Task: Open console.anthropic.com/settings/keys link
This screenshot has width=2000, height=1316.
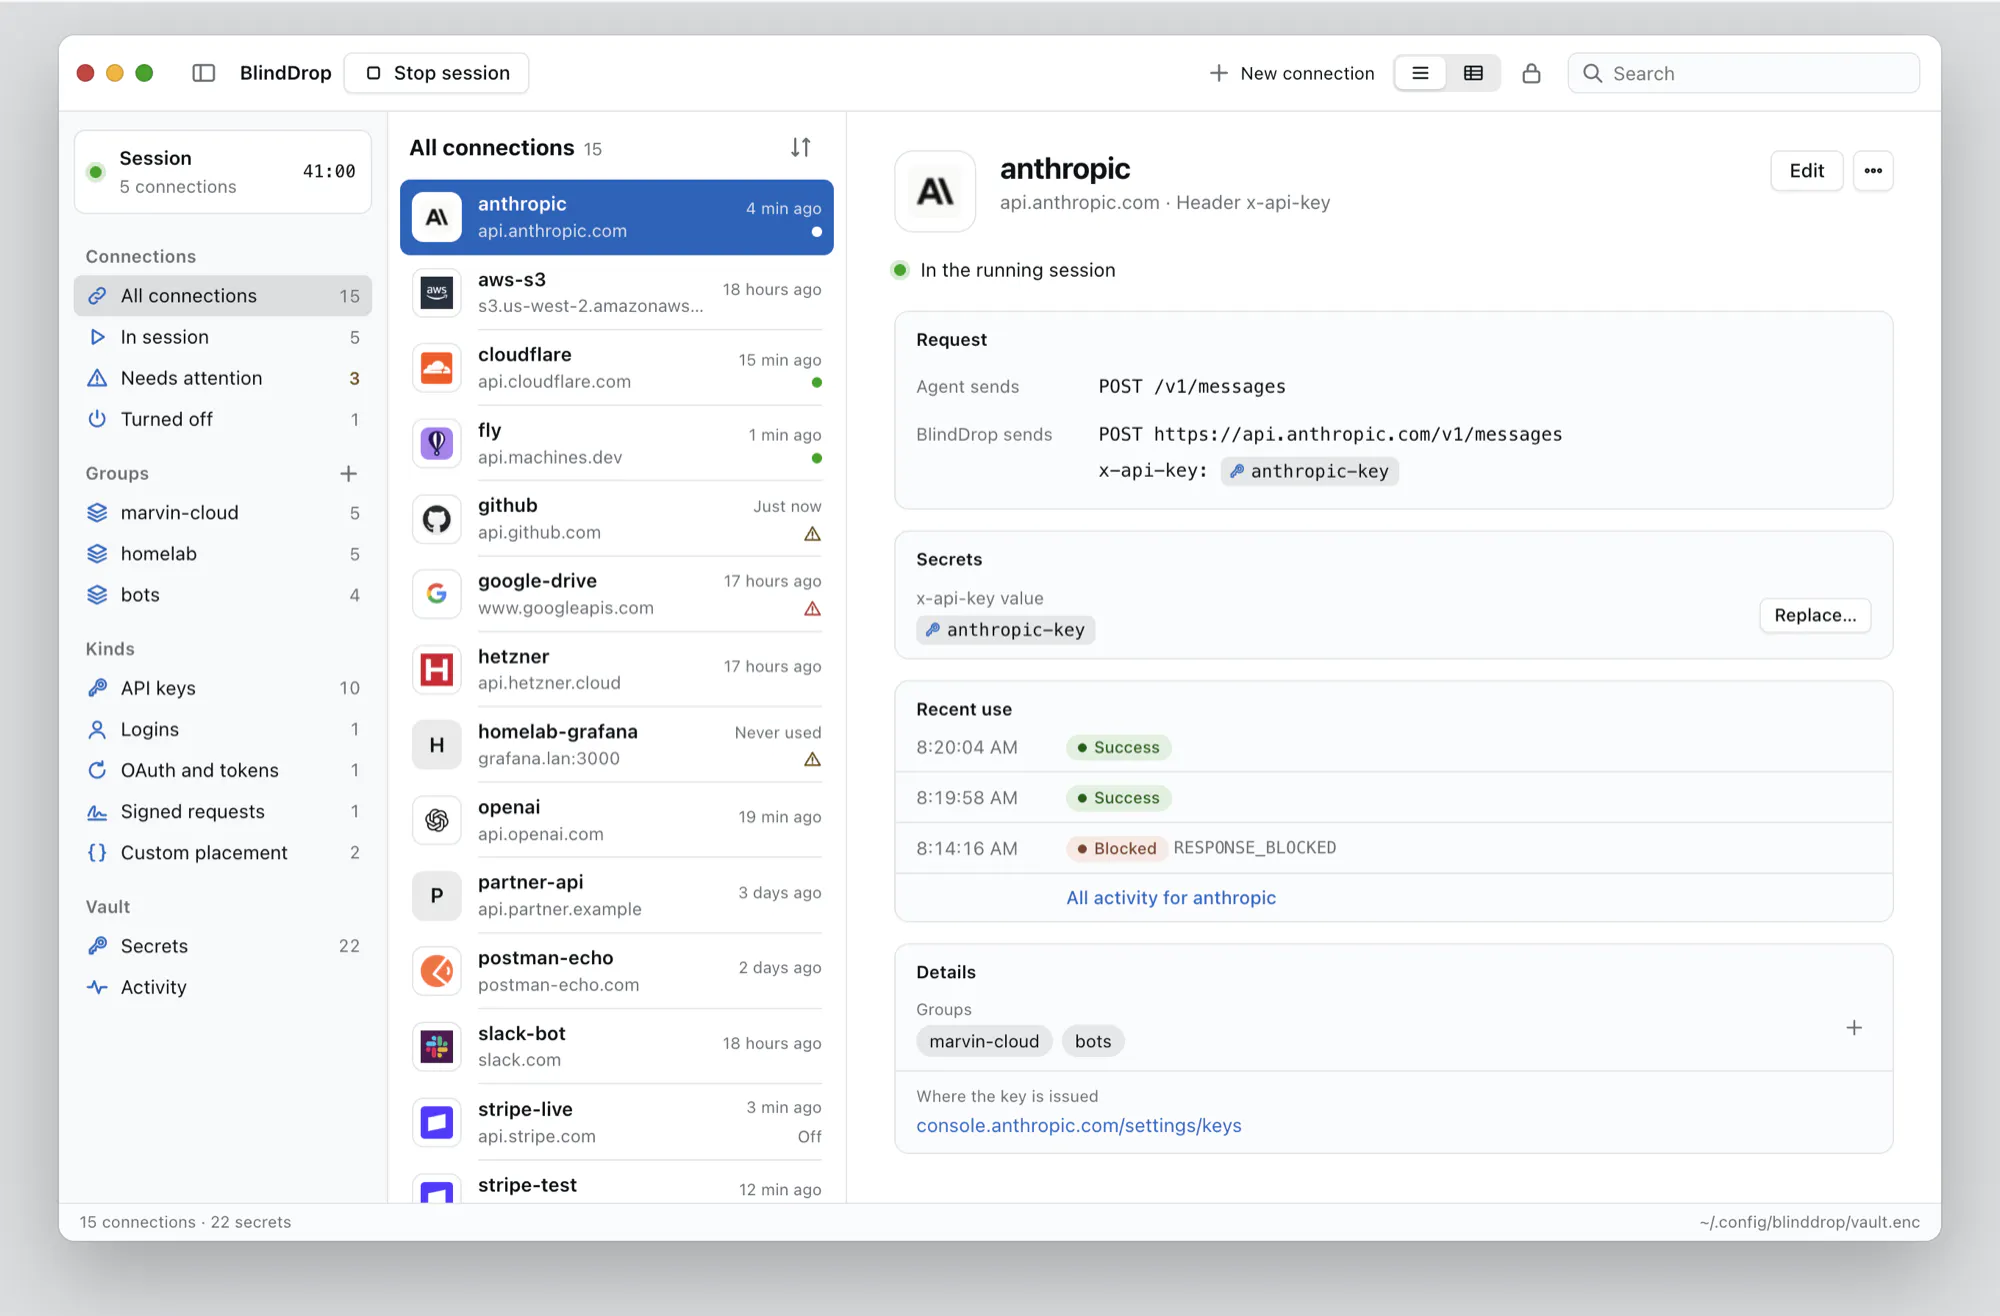Action: [x=1079, y=1126]
